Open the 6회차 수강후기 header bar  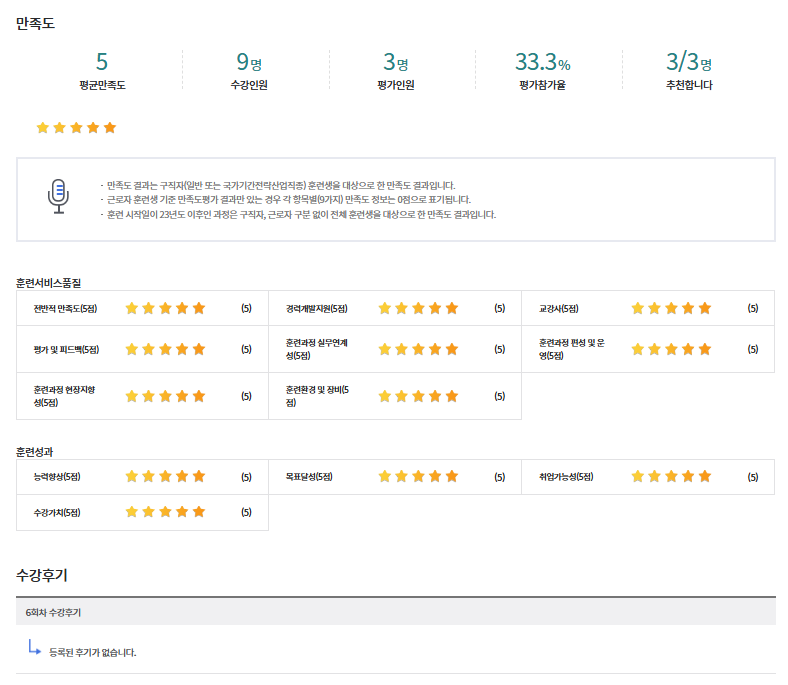tap(395, 612)
